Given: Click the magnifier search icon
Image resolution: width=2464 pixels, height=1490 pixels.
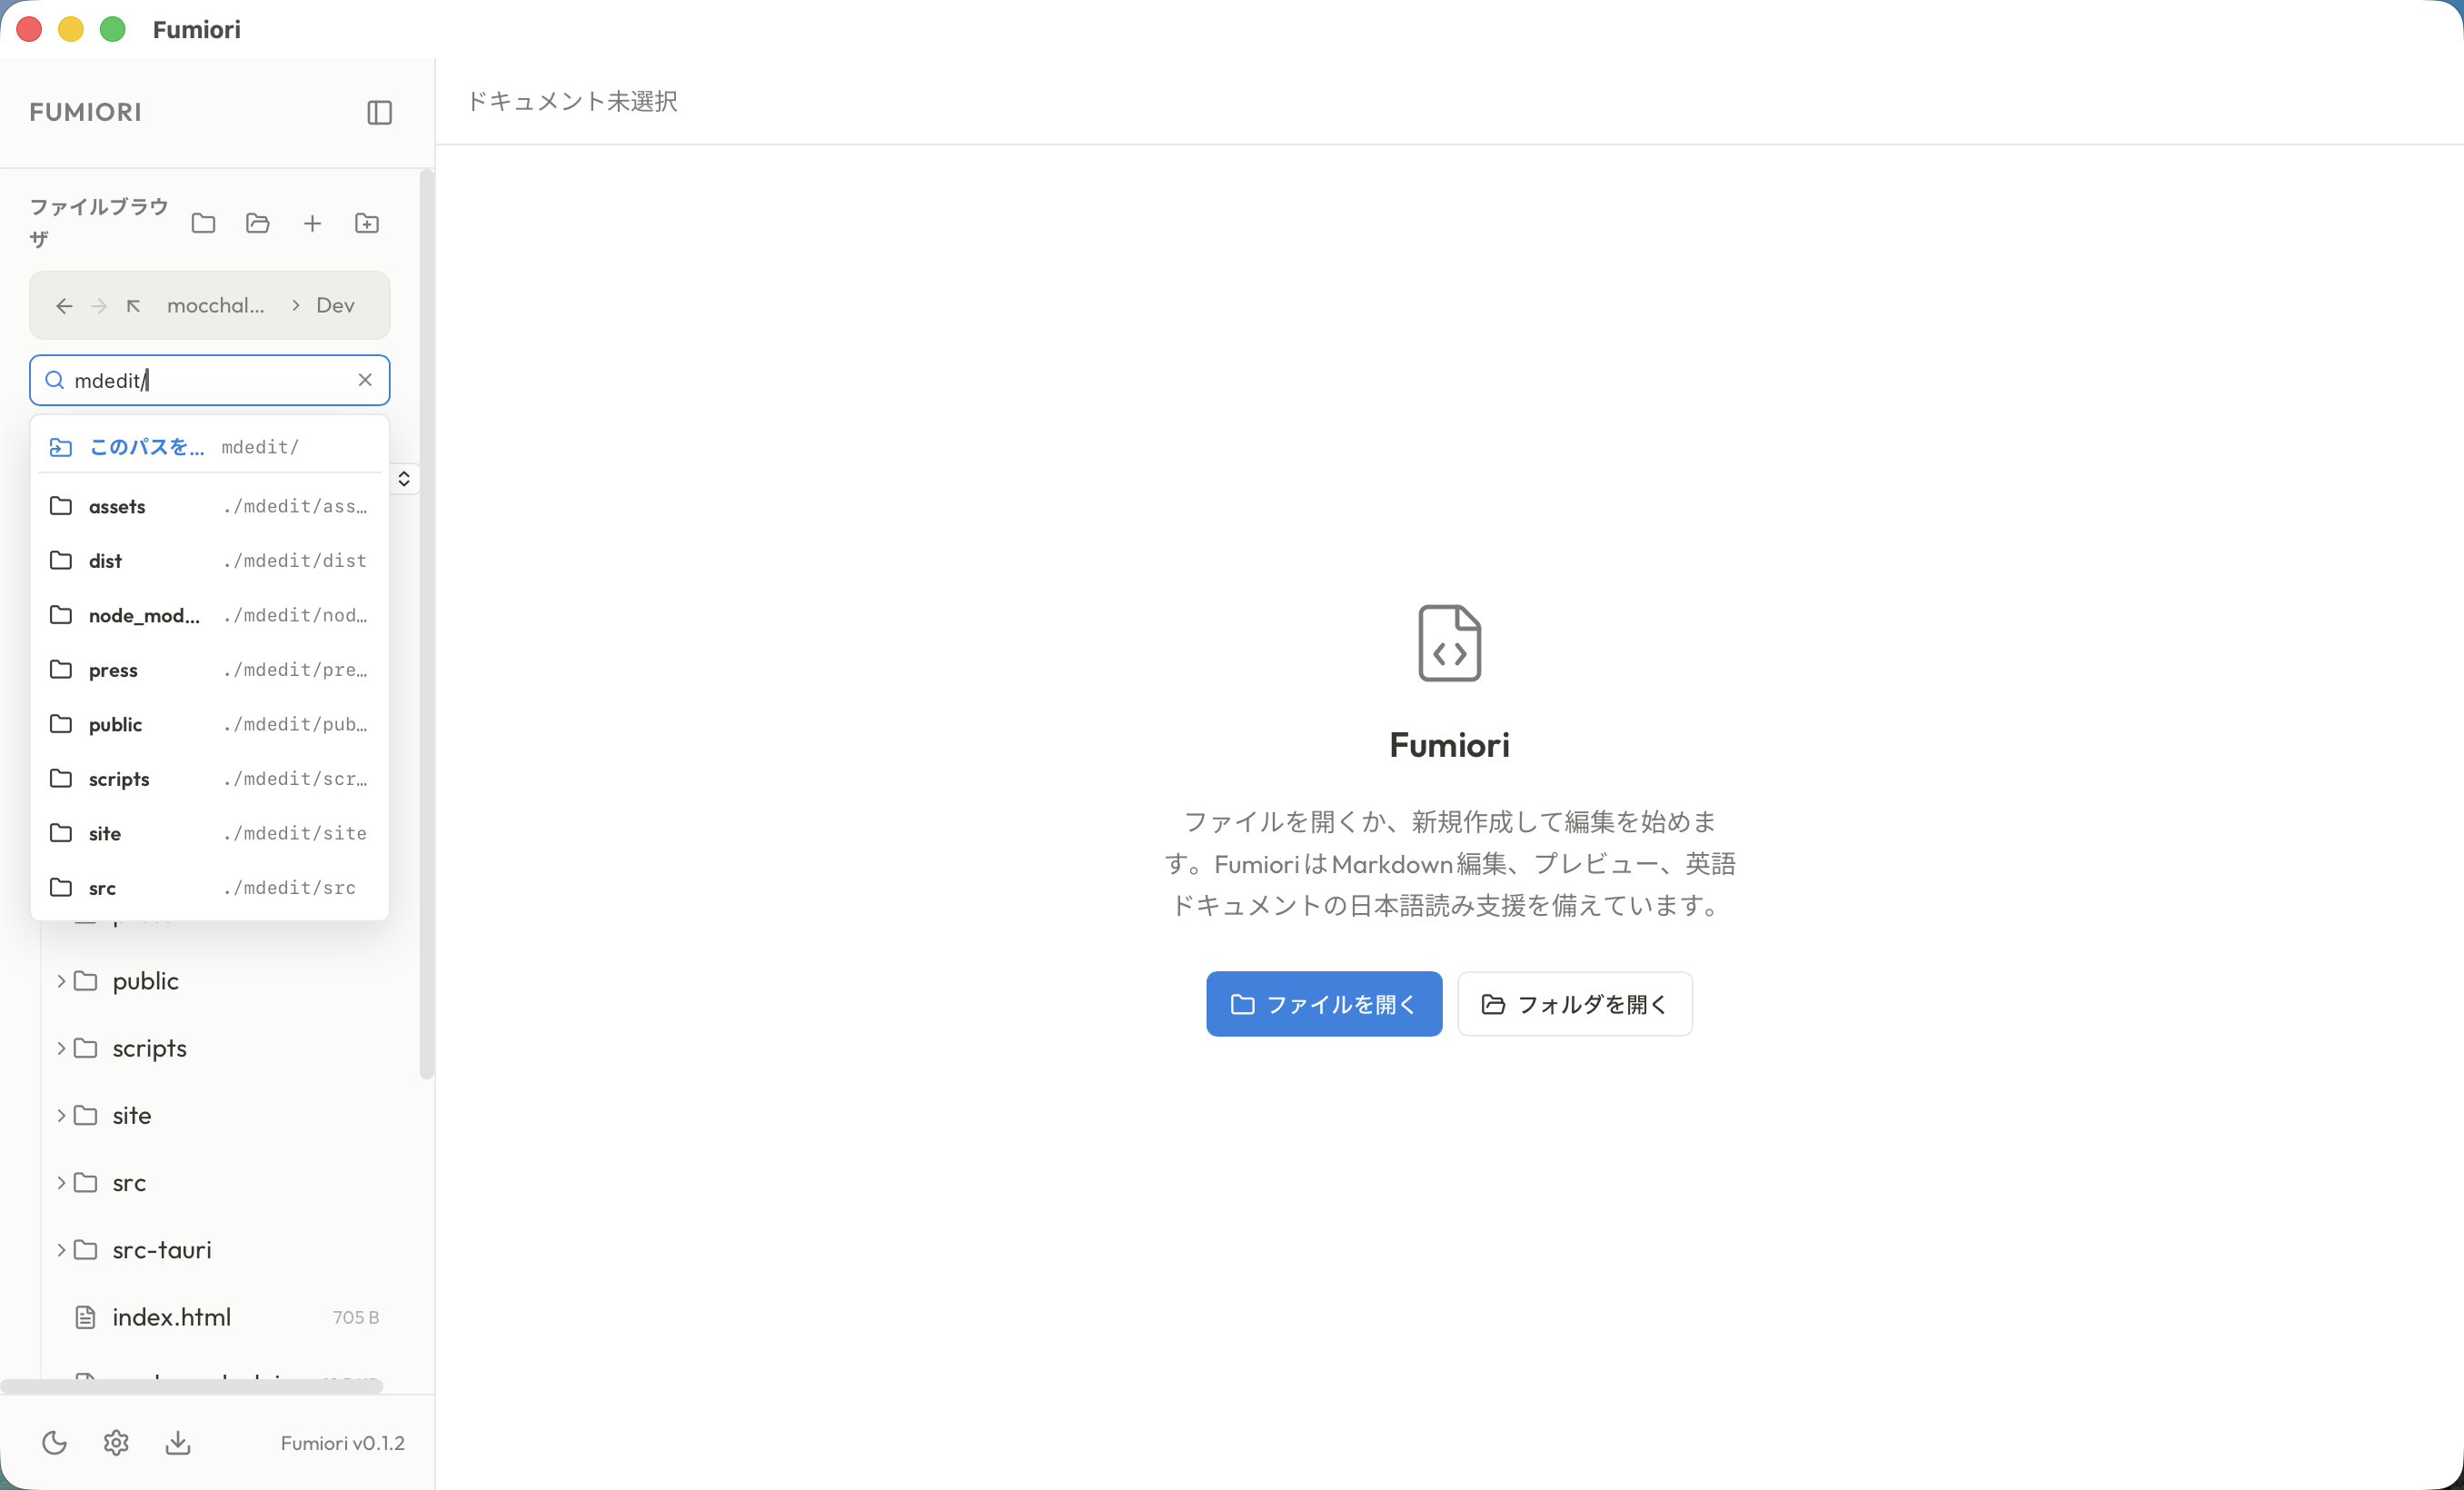Looking at the screenshot, I should (55, 380).
